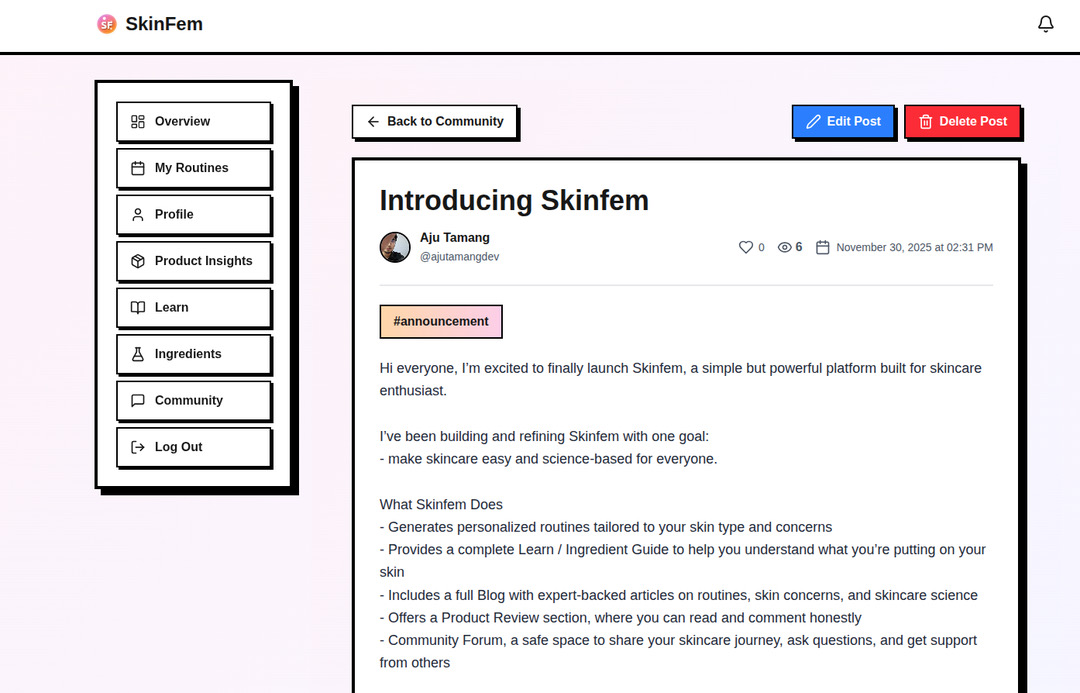Open notifications with the bell icon
The width and height of the screenshot is (1080, 693).
(1046, 23)
